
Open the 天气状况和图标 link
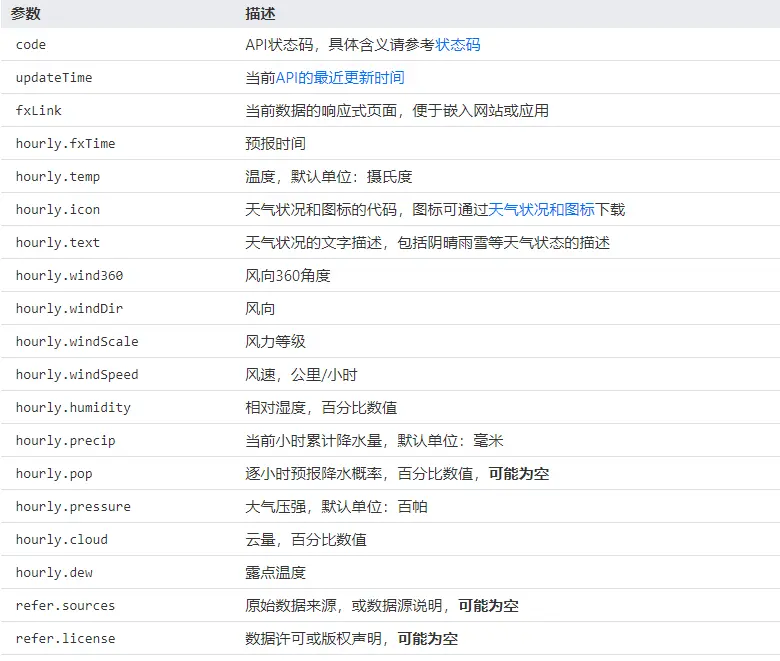click(x=541, y=209)
